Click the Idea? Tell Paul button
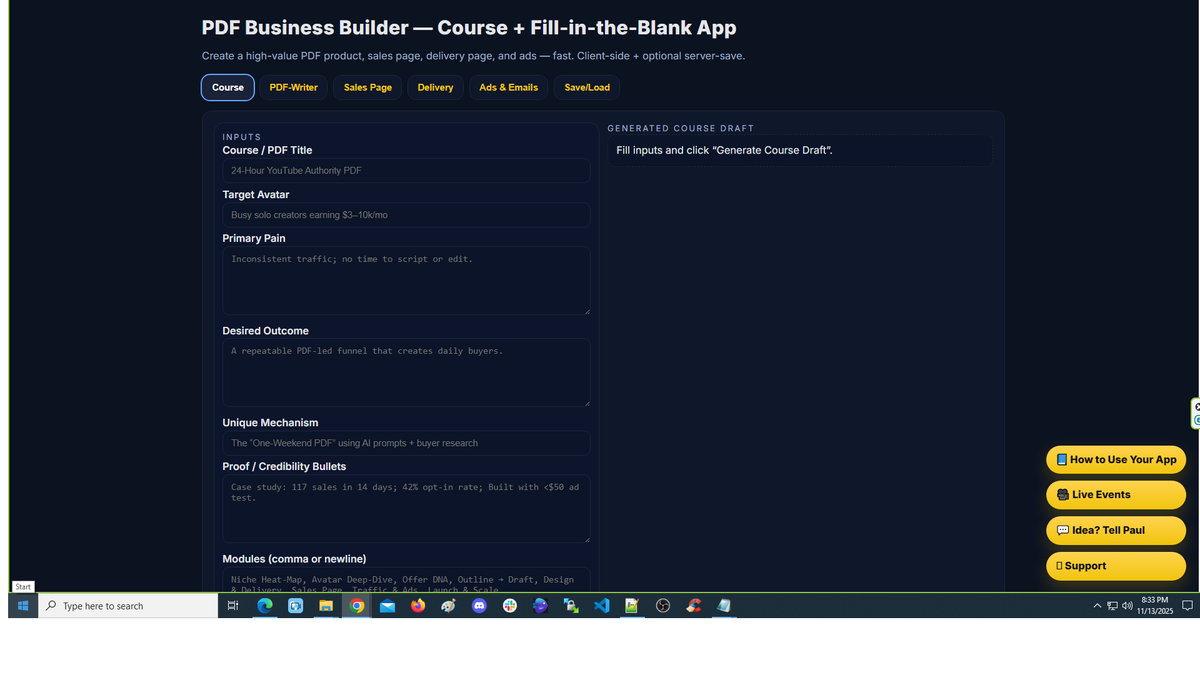The width and height of the screenshot is (1200, 675). (x=1116, y=530)
